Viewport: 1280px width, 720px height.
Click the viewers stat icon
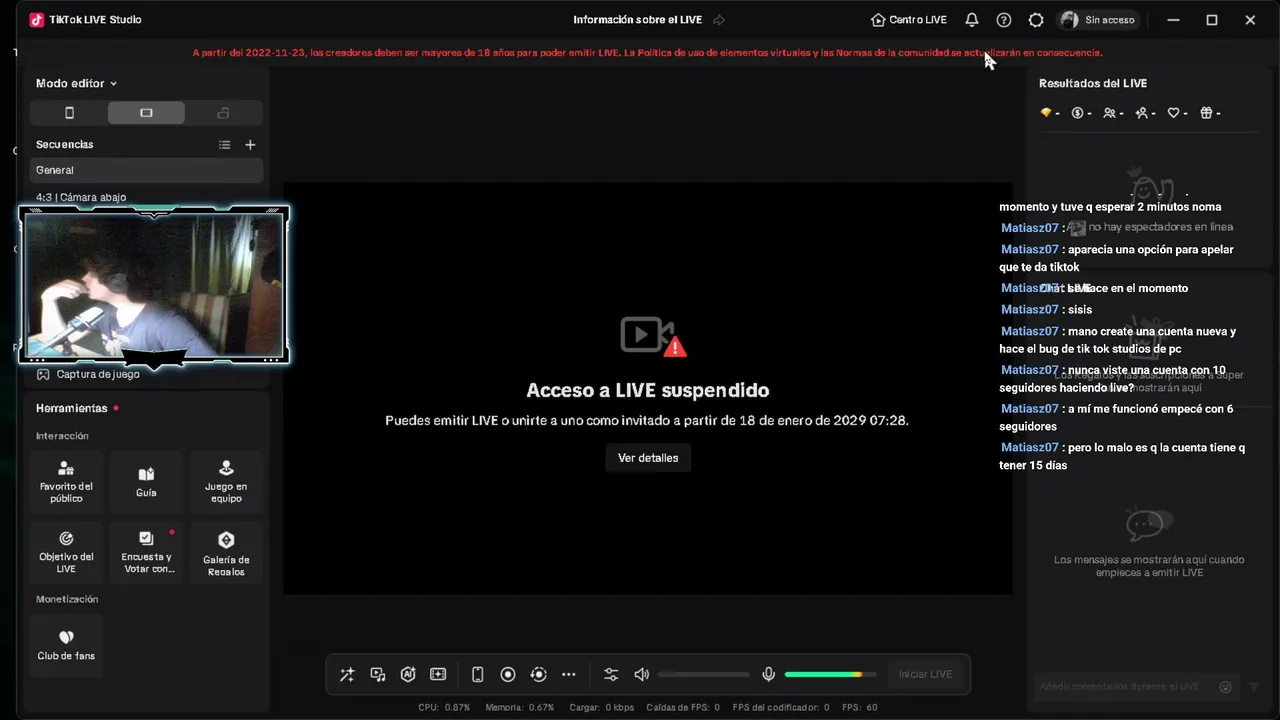[1109, 113]
